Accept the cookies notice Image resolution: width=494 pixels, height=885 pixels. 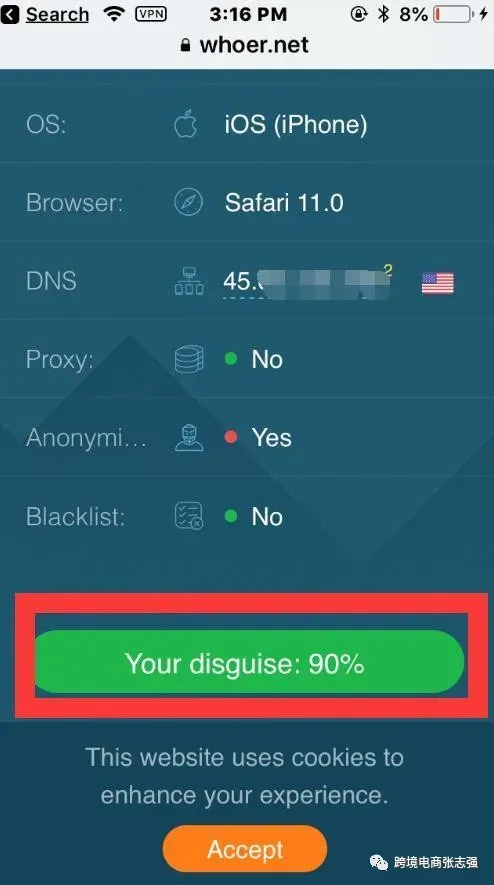coord(245,849)
